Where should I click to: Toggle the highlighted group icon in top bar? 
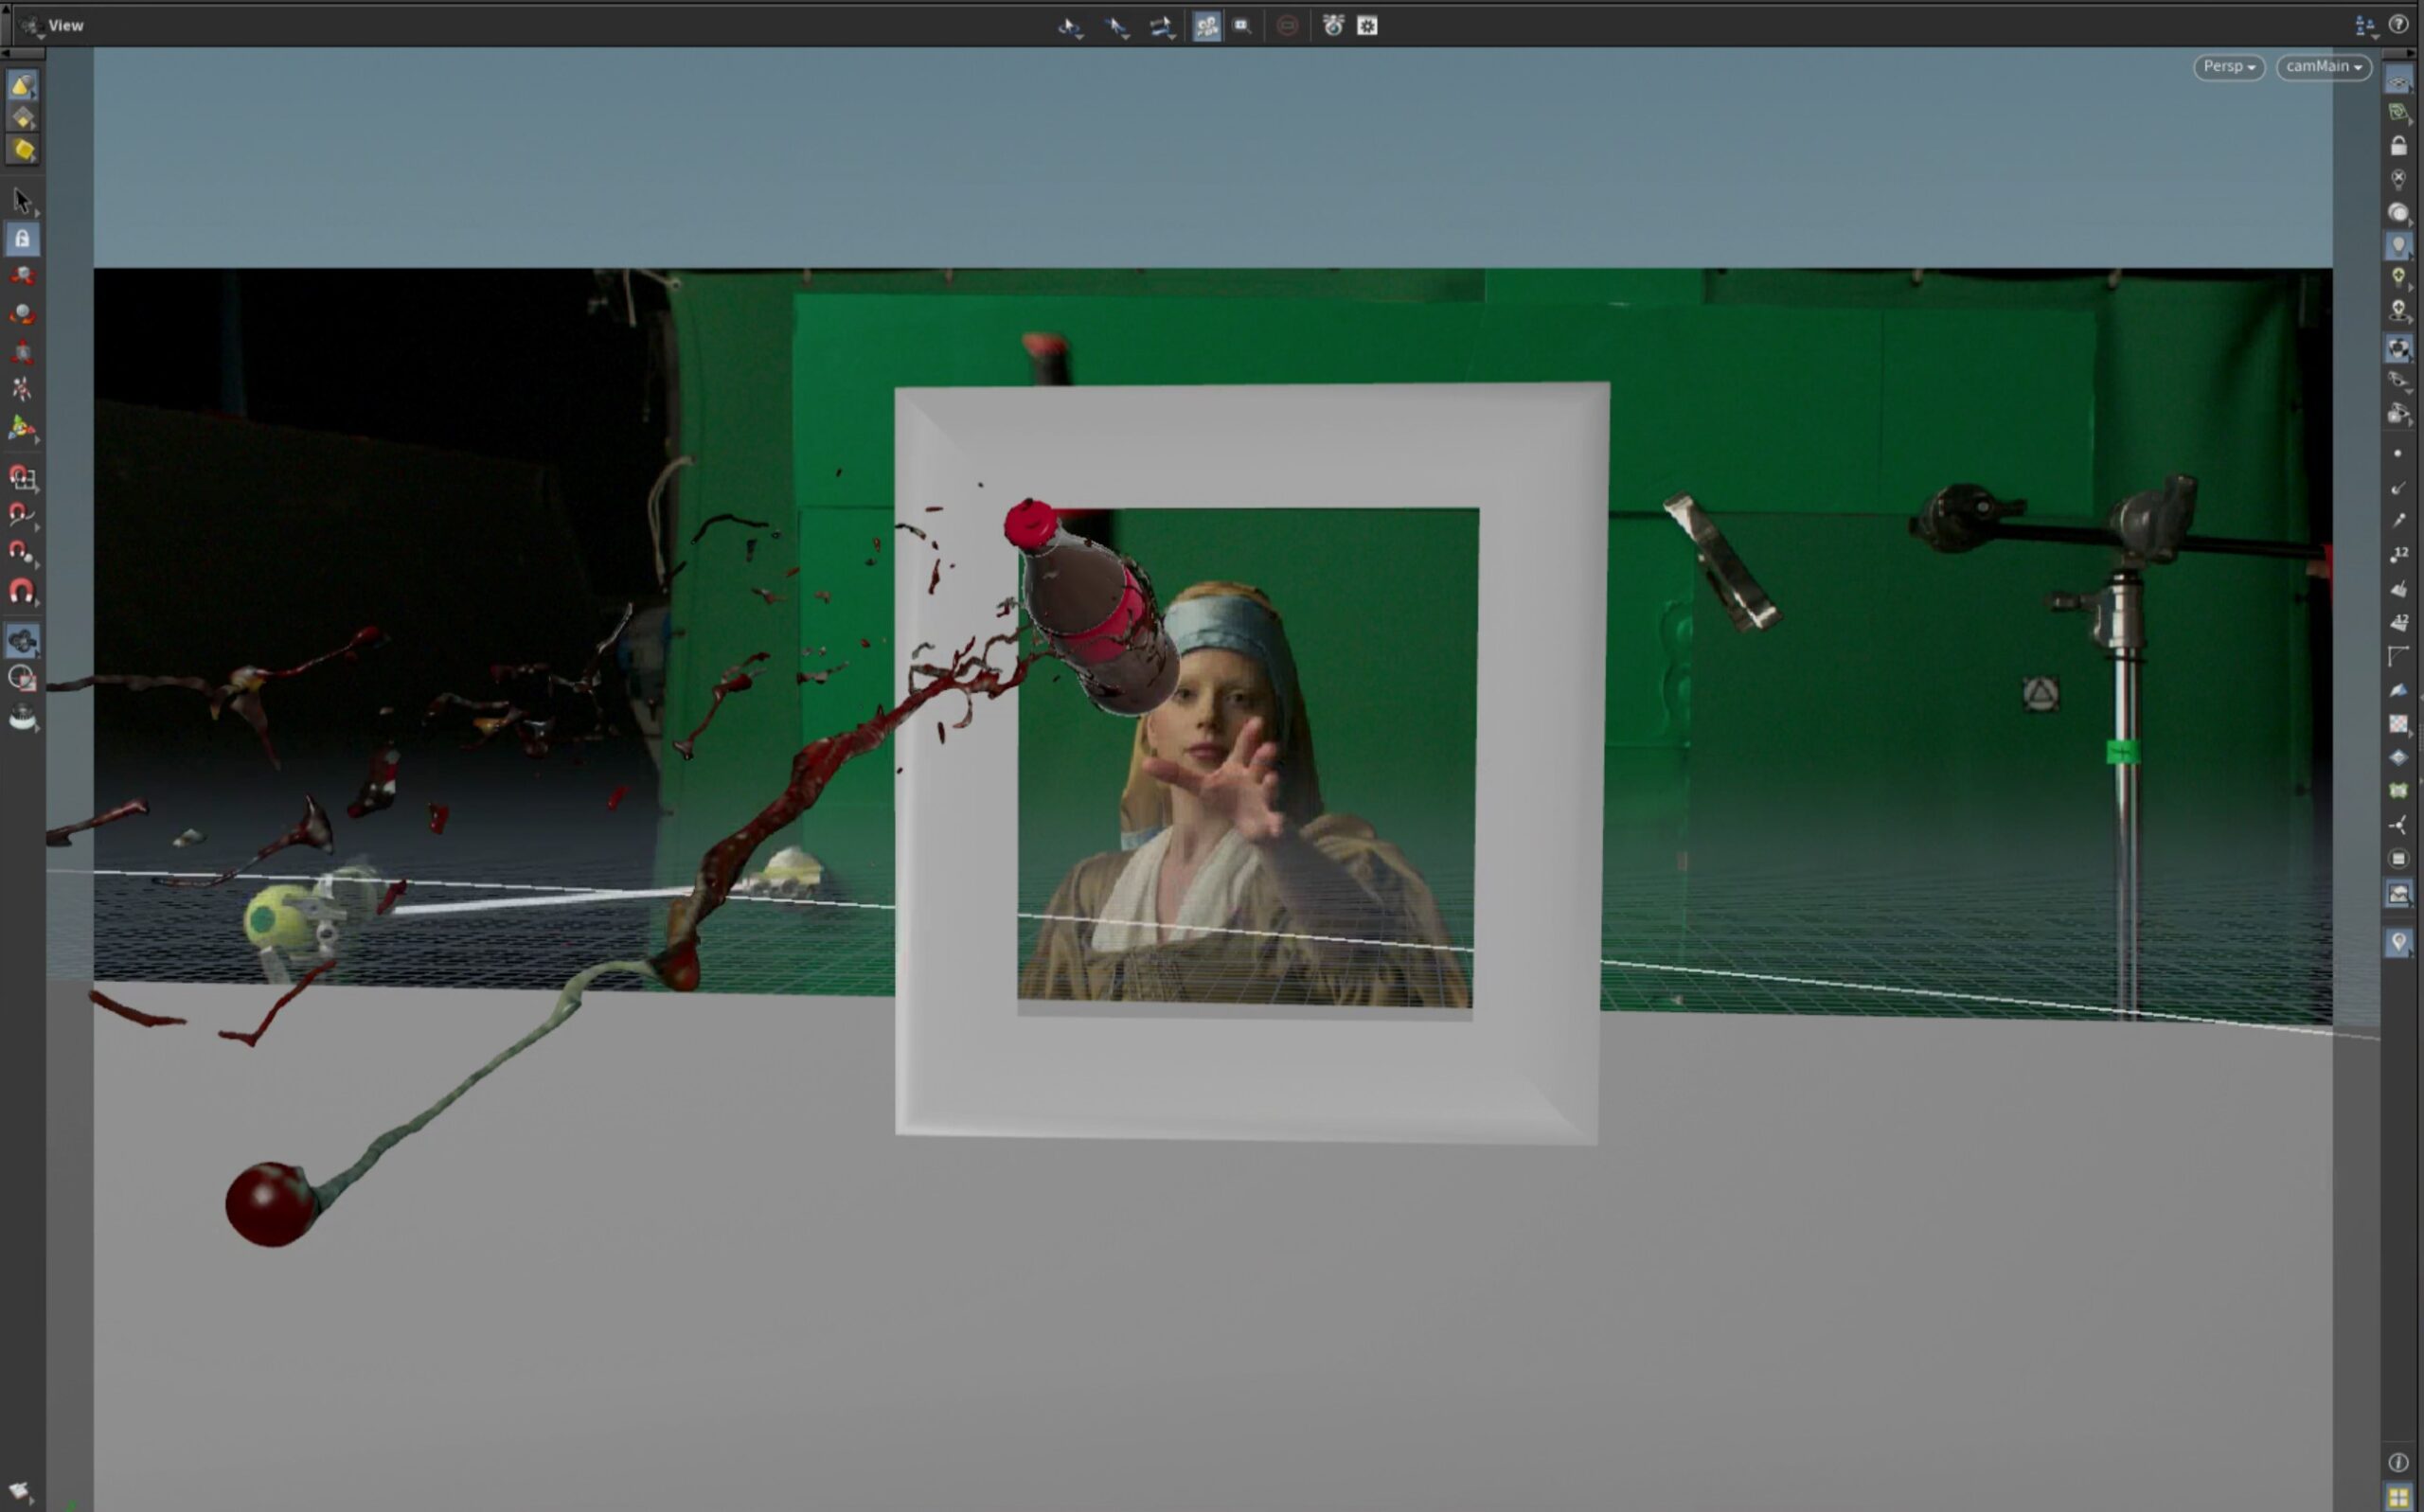click(x=1207, y=27)
